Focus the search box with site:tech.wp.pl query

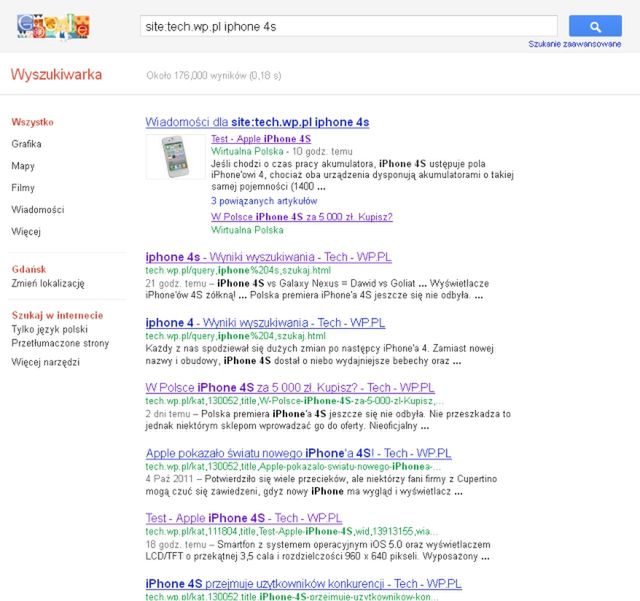click(349, 26)
